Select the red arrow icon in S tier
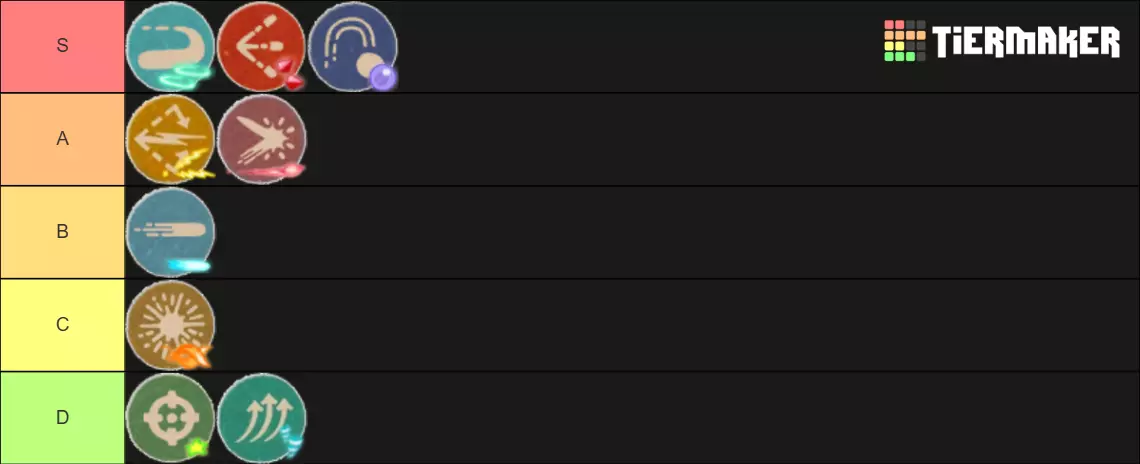The height and width of the screenshot is (464, 1140). pos(262,46)
